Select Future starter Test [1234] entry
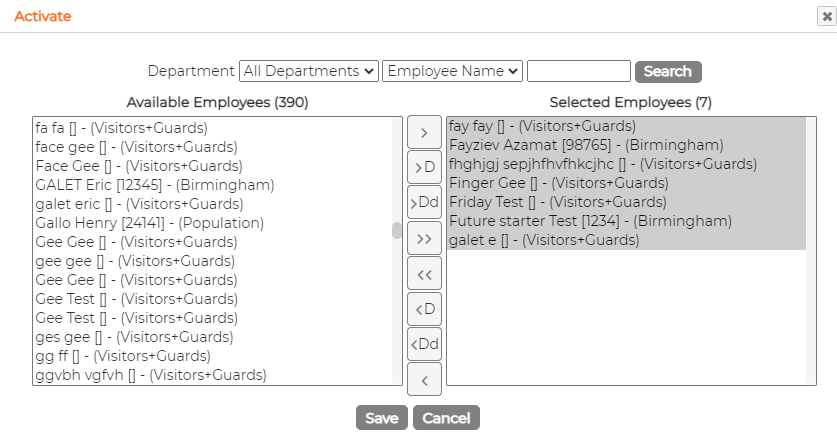The height and width of the screenshot is (442, 837). pyautogui.click(x=590, y=221)
